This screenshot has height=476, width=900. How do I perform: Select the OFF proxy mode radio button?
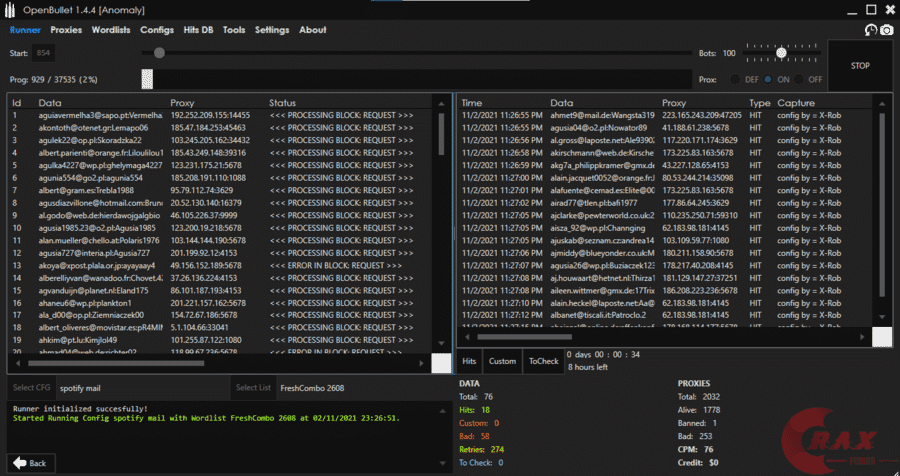click(801, 79)
